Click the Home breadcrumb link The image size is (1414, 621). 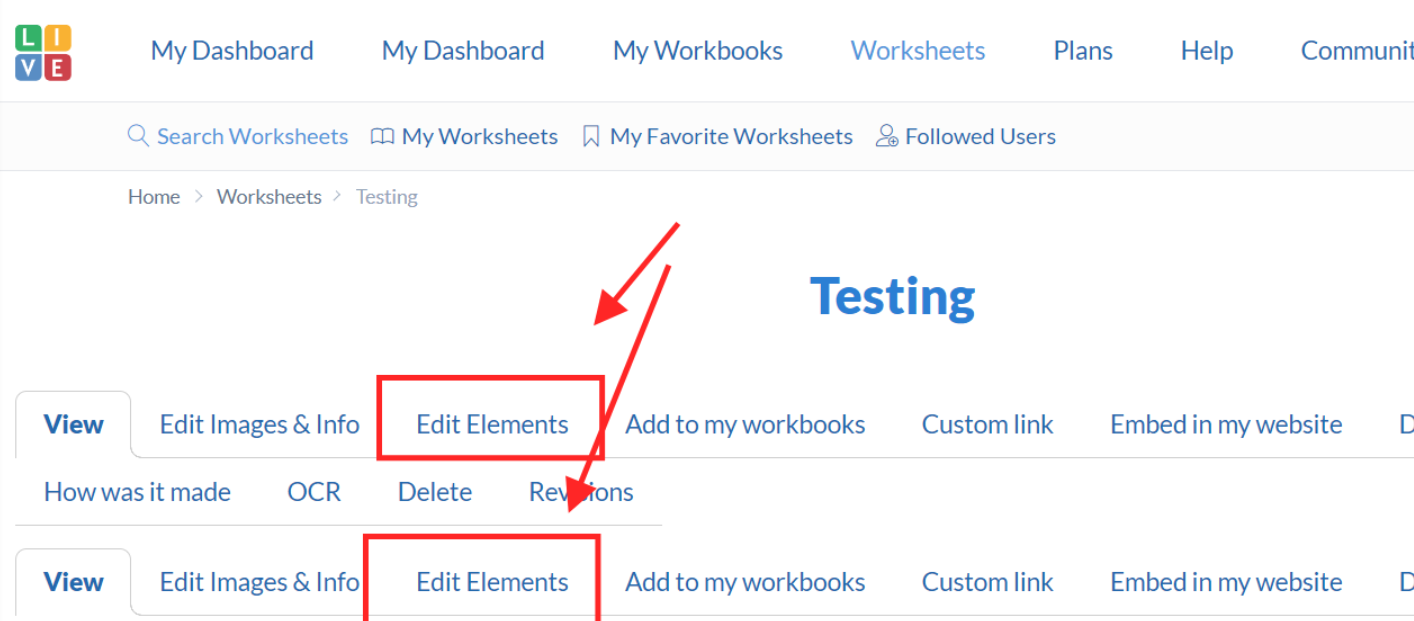pos(154,197)
